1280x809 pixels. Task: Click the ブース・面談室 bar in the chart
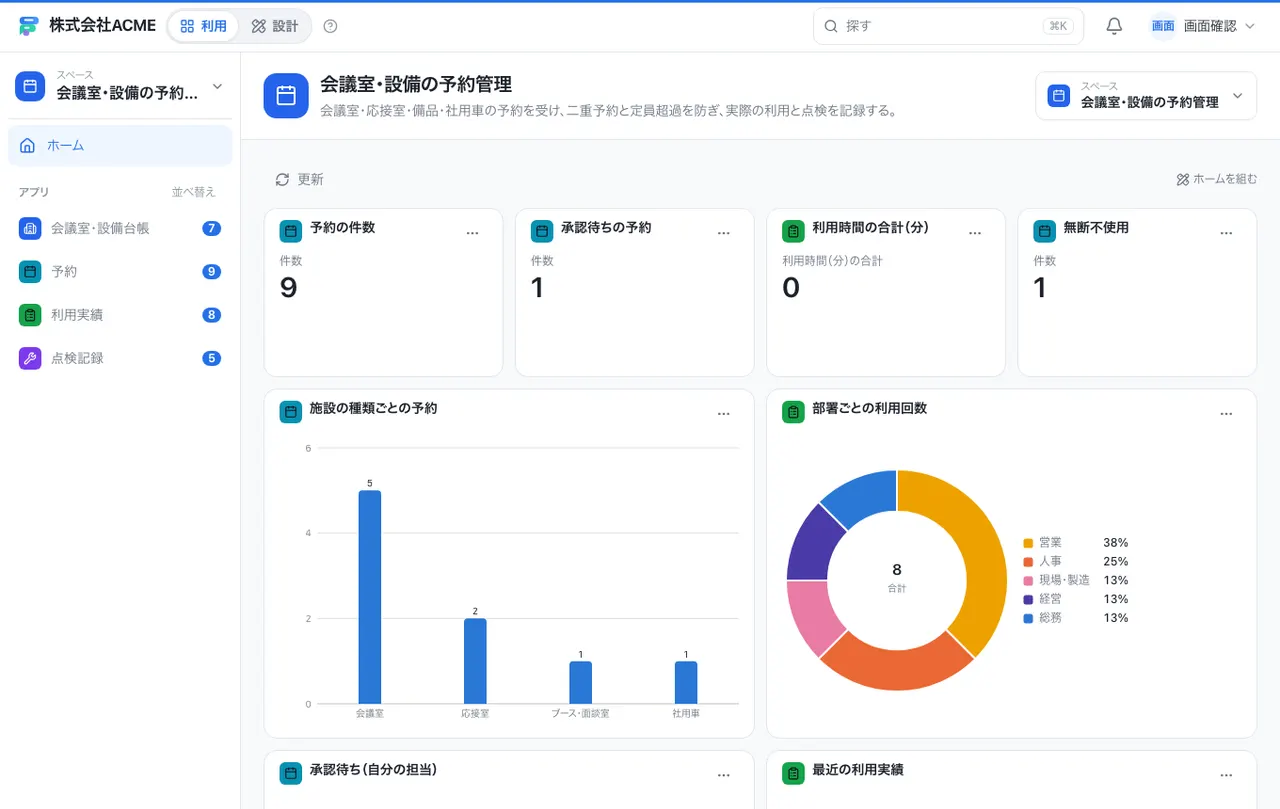pyautogui.click(x=580, y=682)
